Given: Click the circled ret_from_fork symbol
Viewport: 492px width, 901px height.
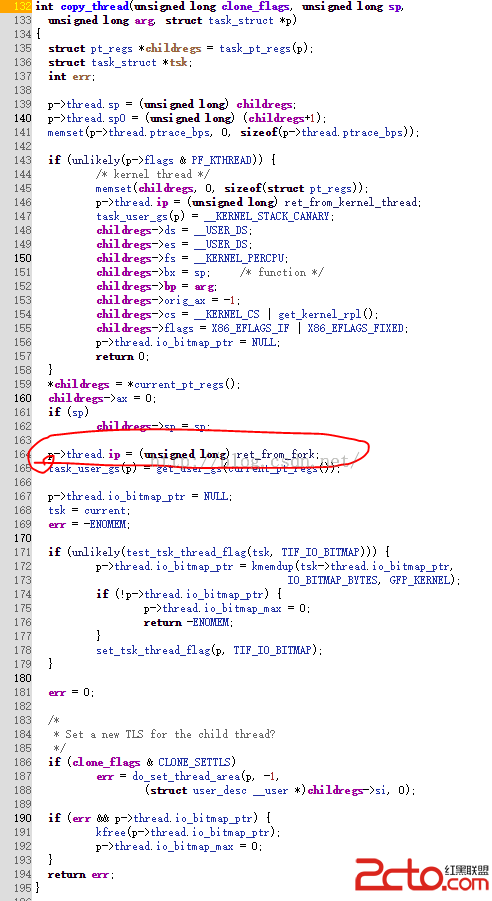Looking at the screenshot, I should (276, 455).
